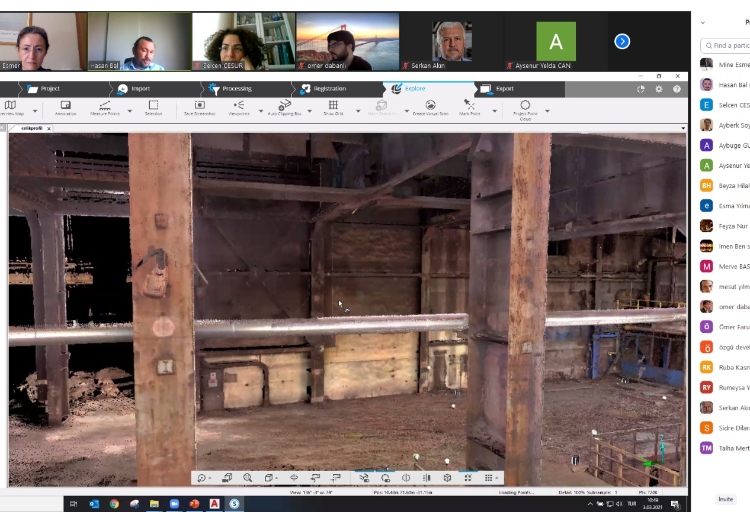The width and height of the screenshot is (750, 512).
Task: Toggle Show Grid in toolbar
Action: [333, 106]
